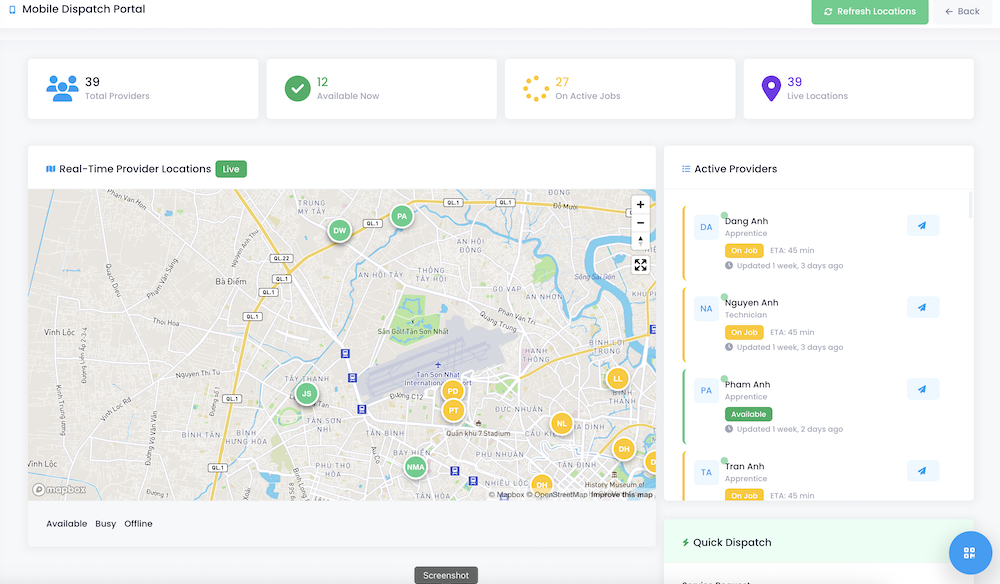This screenshot has width=1000, height=584.
Task: Dispatch Dang Anh using the paper plane icon
Action: tap(922, 225)
